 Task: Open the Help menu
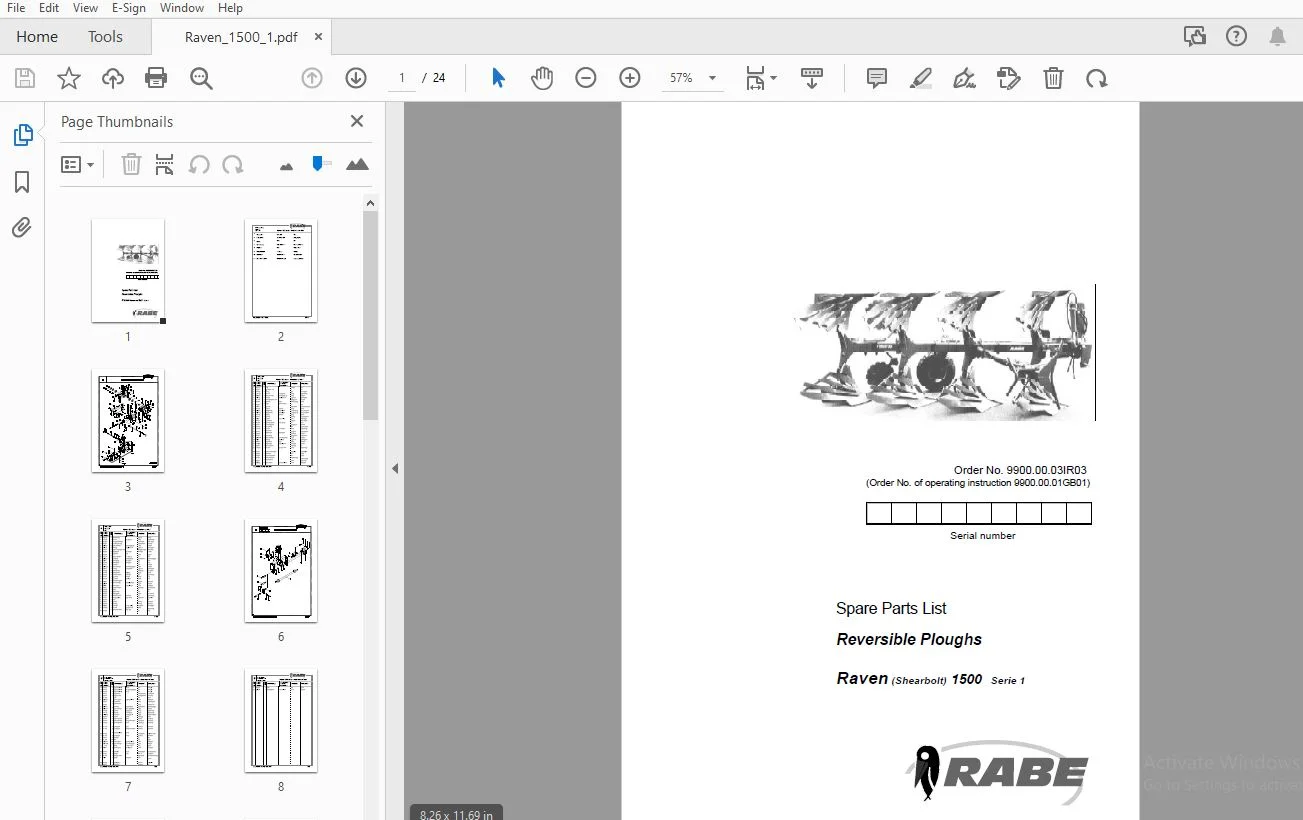[x=230, y=8]
